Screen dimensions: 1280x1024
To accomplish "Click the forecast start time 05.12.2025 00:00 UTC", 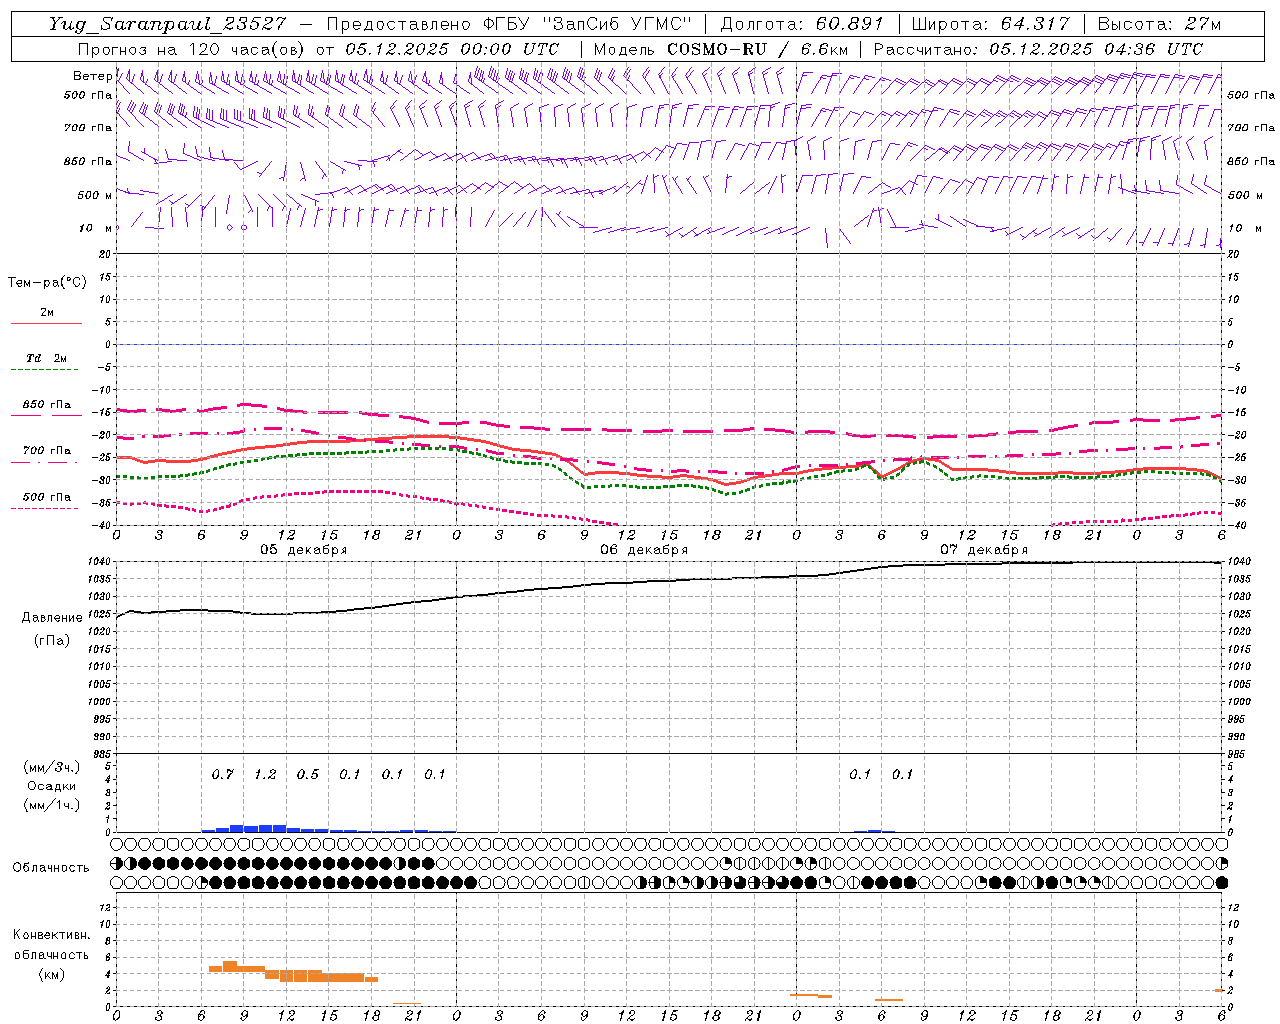I will [452, 49].
